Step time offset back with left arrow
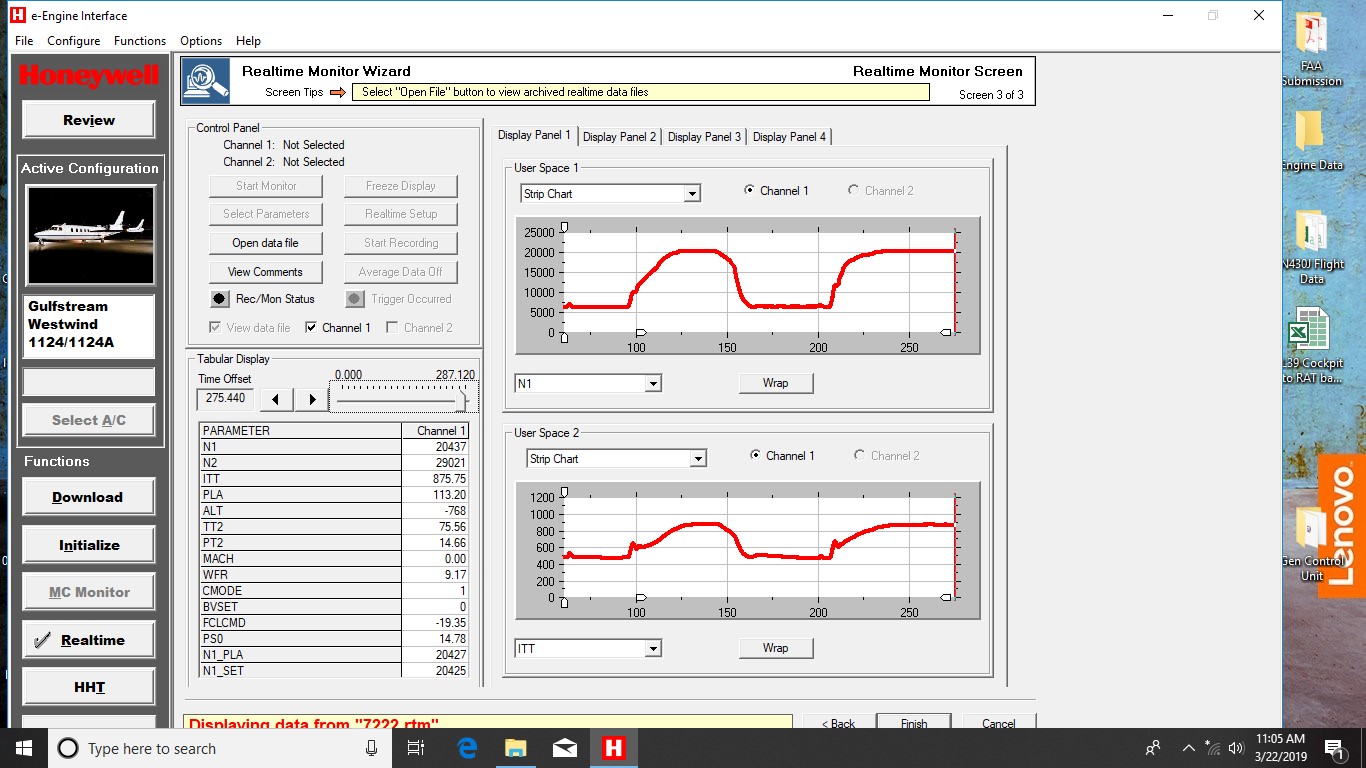Viewport: 1366px width, 768px height. (276, 399)
